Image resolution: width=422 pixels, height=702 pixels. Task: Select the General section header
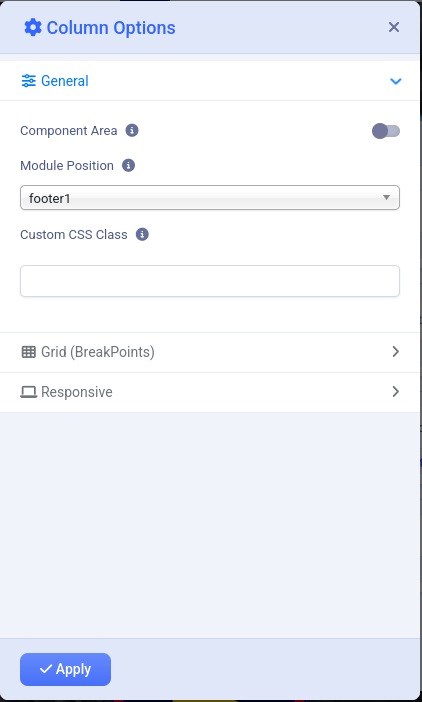point(210,81)
